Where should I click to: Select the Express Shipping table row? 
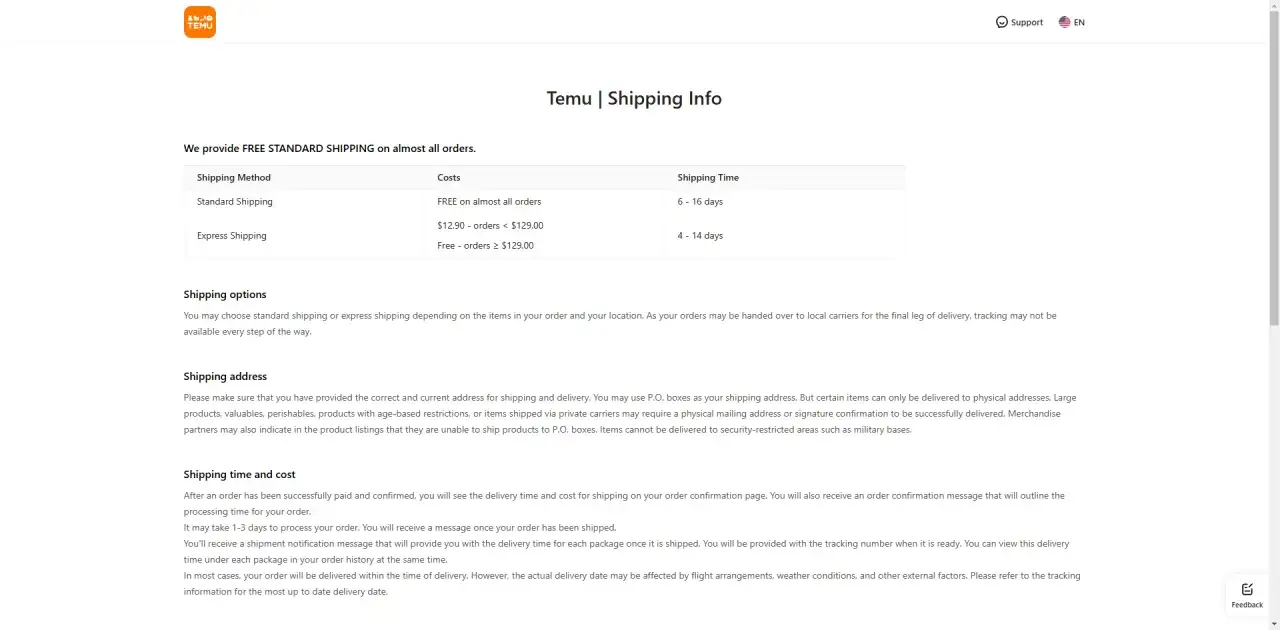click(x=544, y=236)
